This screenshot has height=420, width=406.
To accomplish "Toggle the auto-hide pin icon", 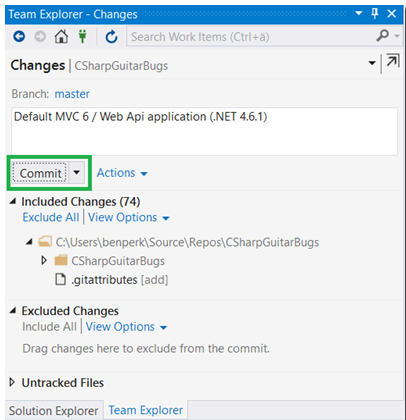I will coord(375,14).
